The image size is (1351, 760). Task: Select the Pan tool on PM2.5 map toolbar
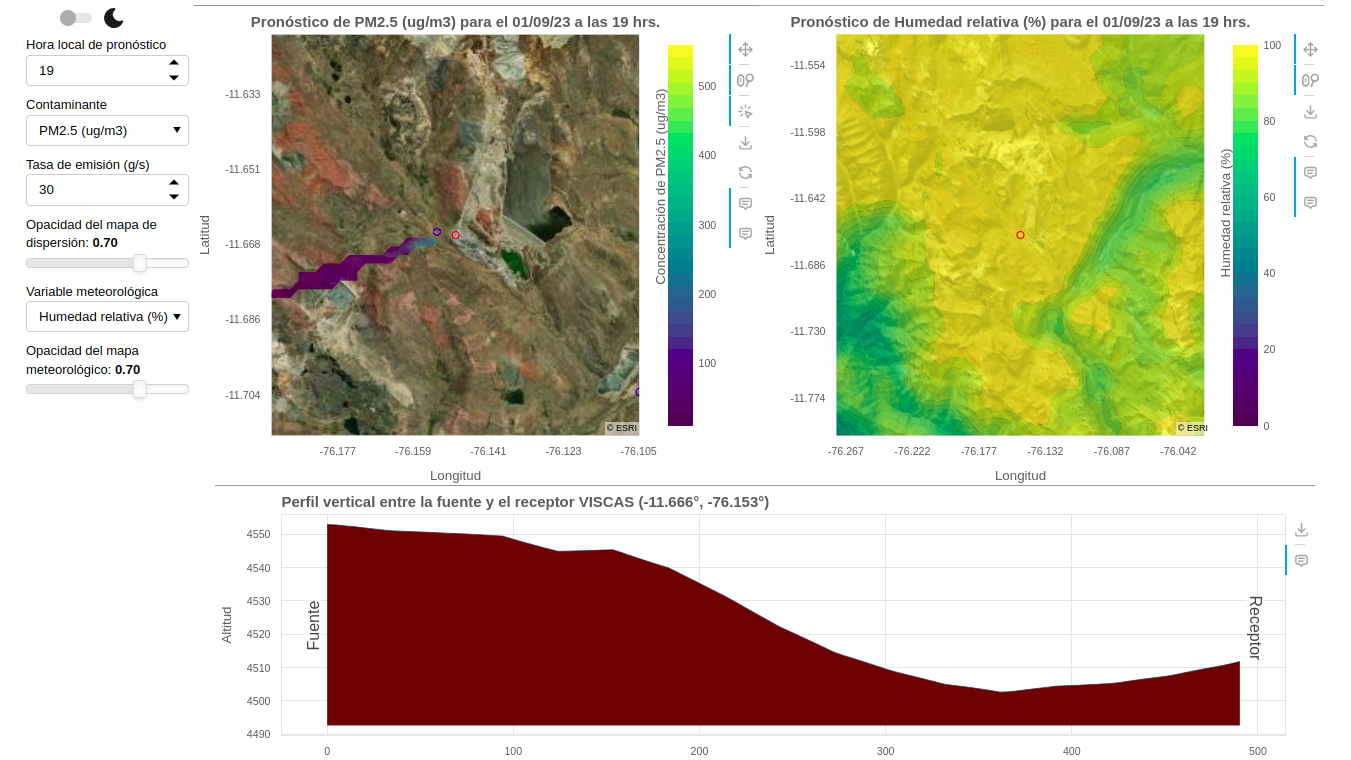click(x=745, y=50)
